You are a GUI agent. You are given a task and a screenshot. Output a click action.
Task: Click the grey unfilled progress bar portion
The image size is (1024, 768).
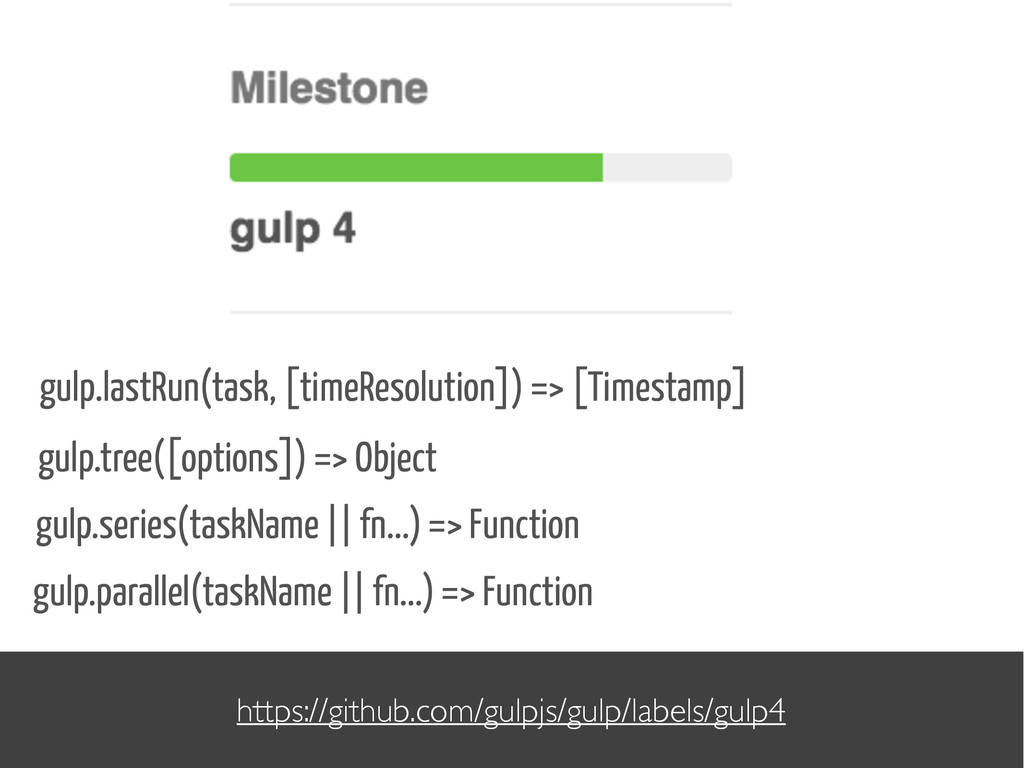[x=667, y=167]
